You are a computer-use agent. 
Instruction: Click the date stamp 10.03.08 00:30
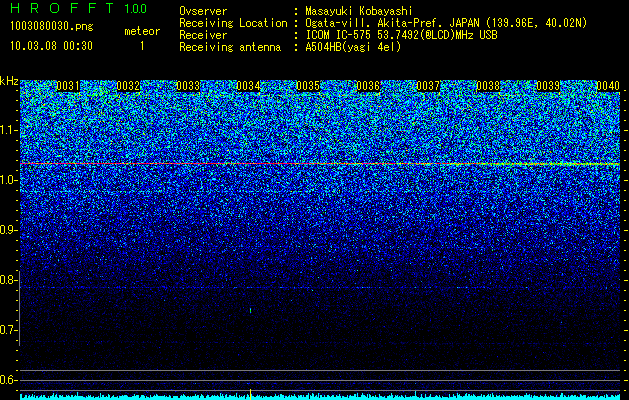[51, 46]
